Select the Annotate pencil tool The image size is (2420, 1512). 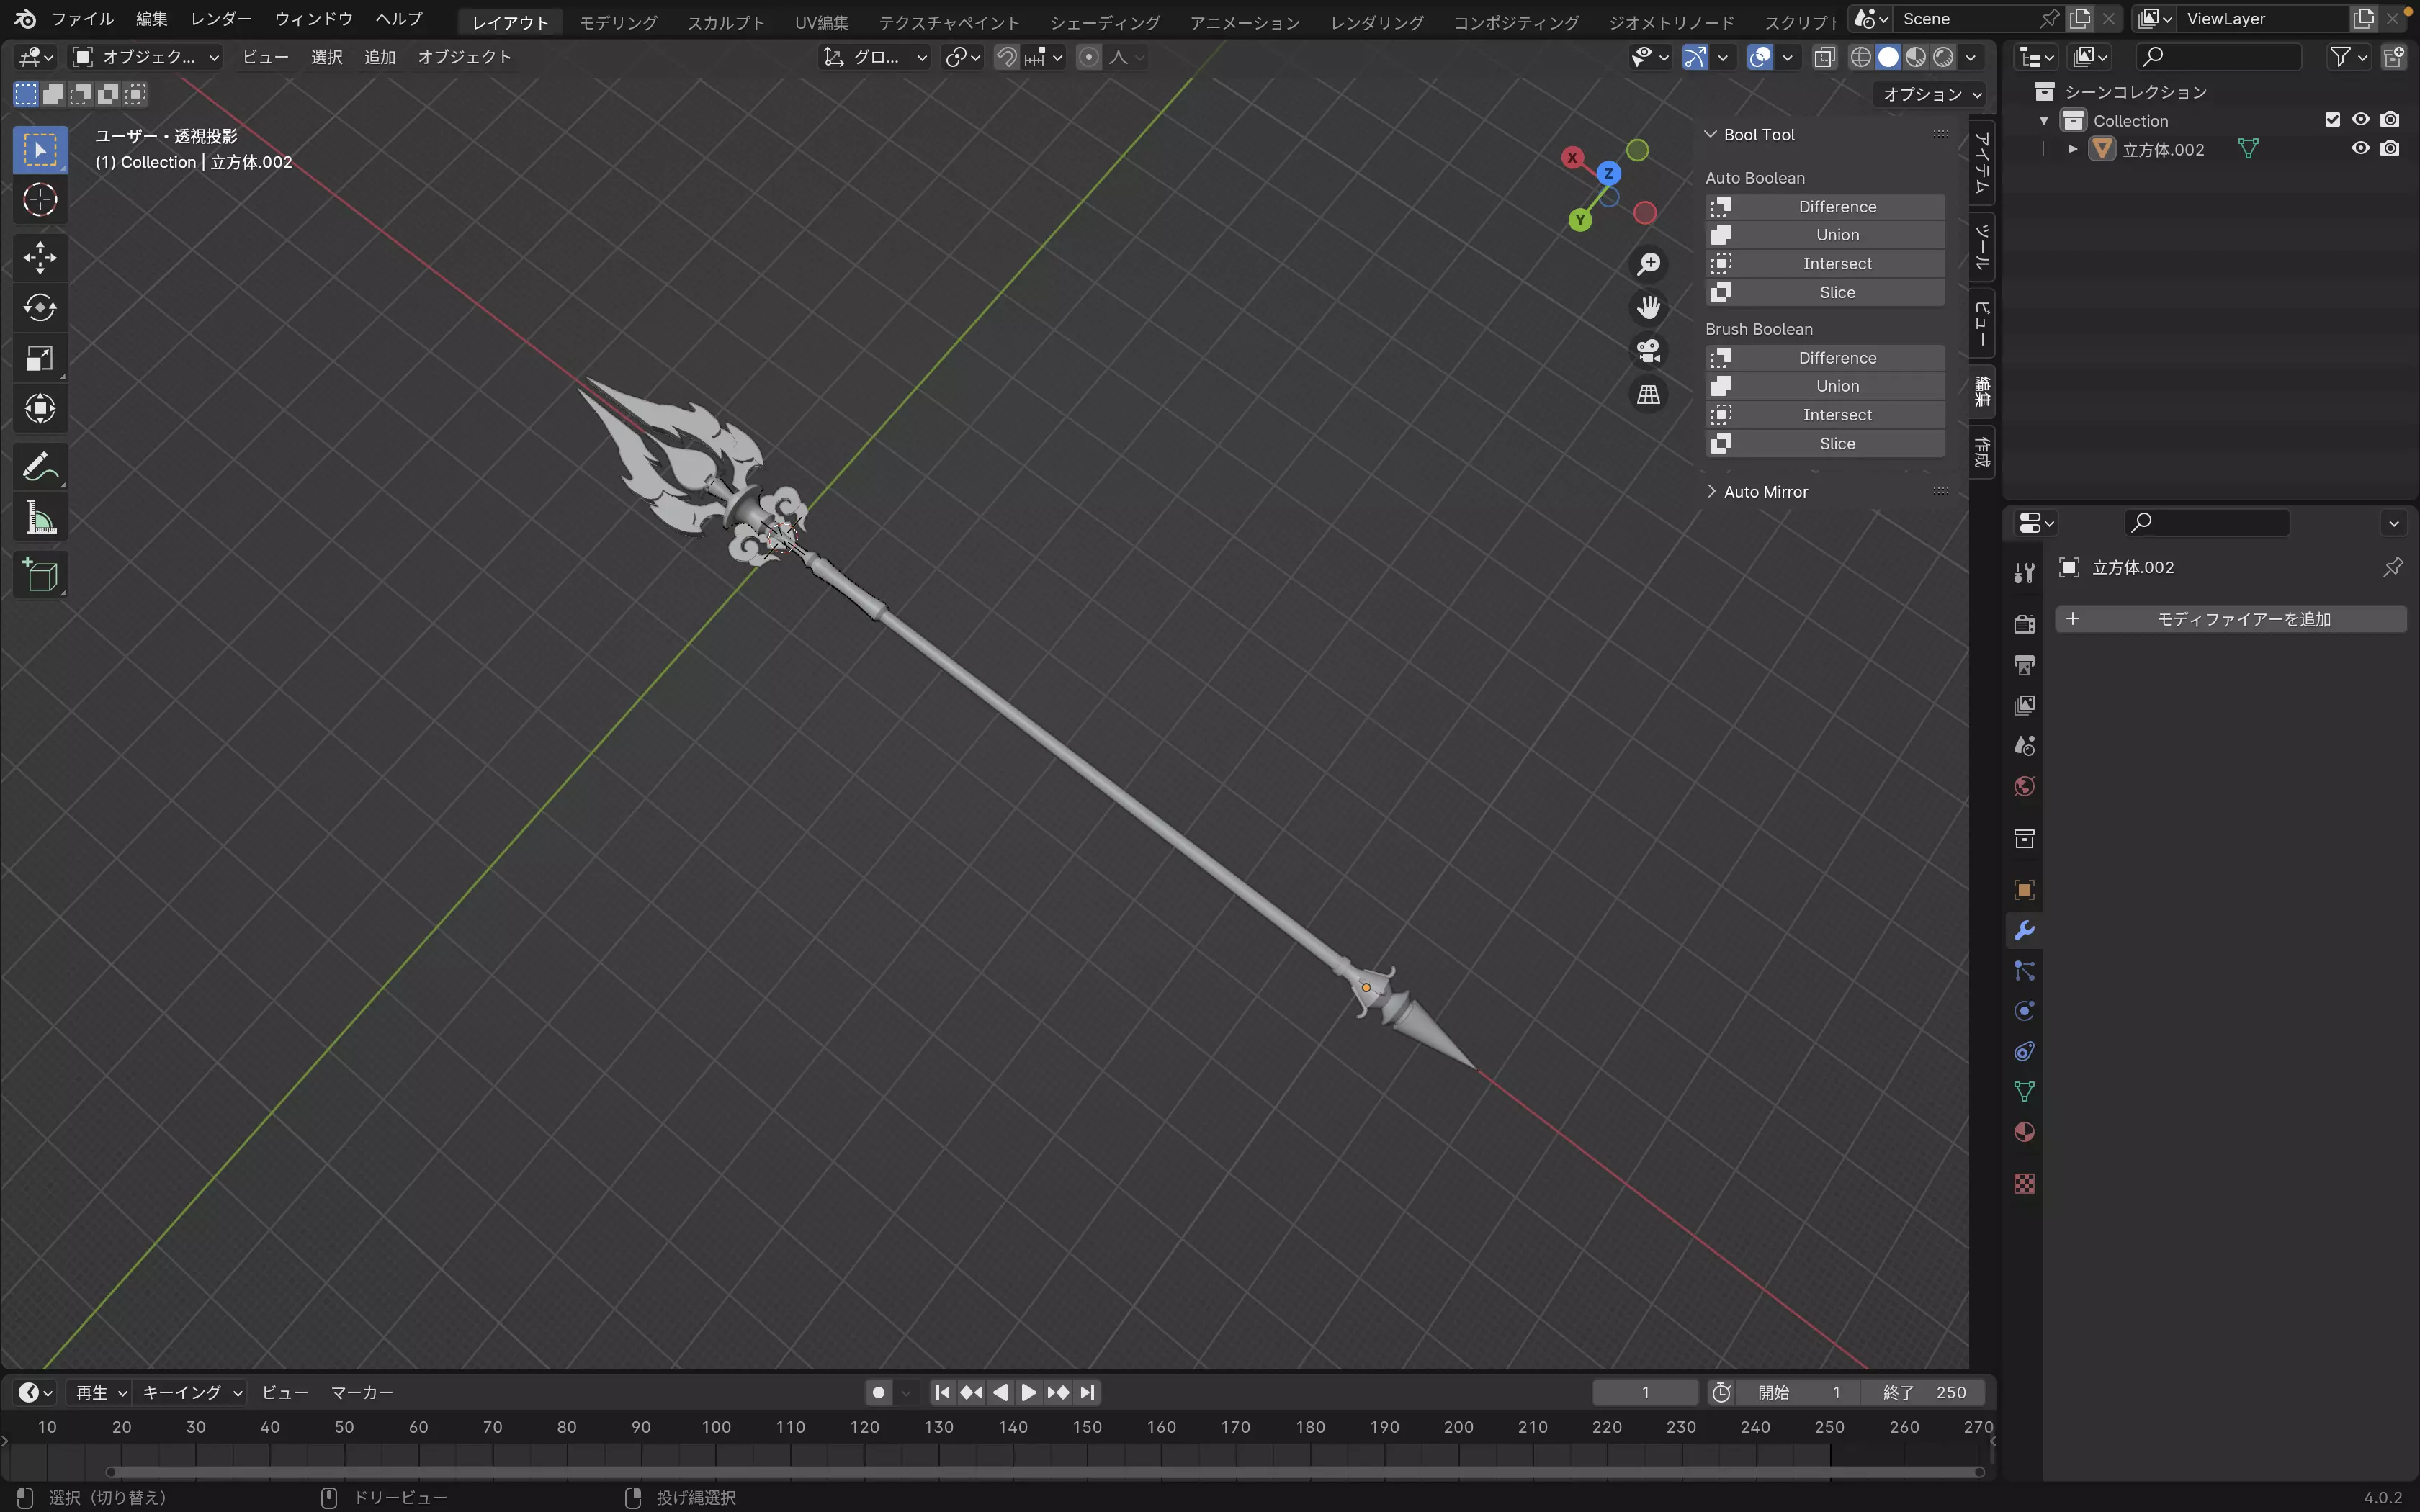pyautogui.click(x=40, y=466)
